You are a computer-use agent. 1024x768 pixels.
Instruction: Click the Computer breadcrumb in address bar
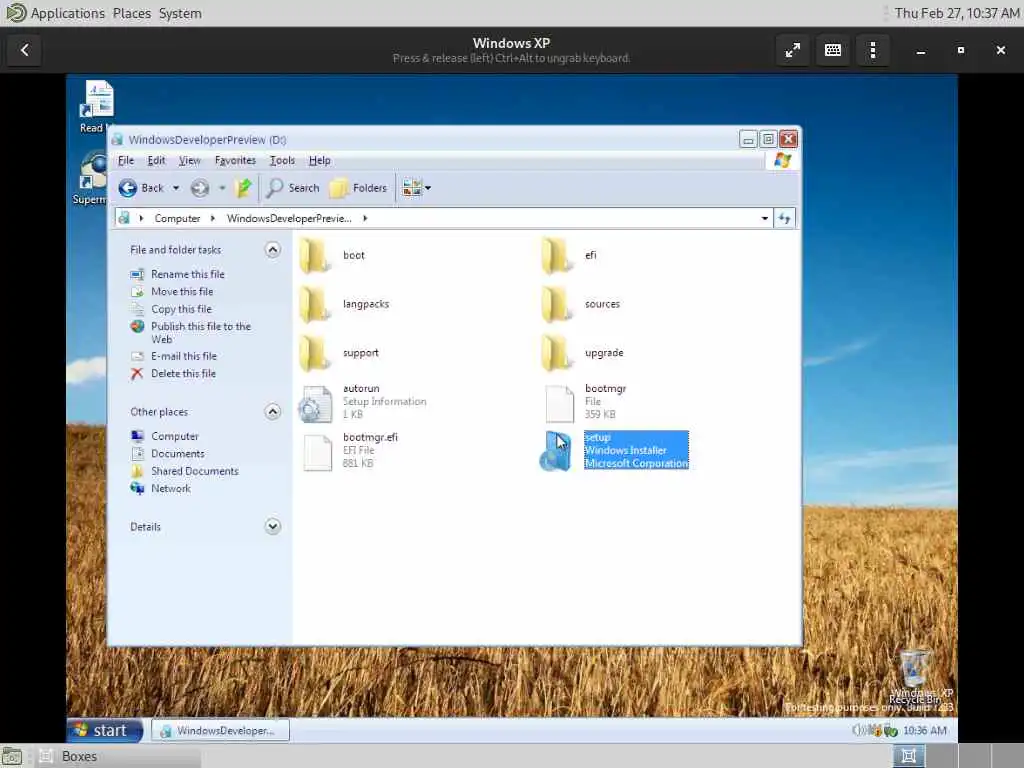coord(177,218)
